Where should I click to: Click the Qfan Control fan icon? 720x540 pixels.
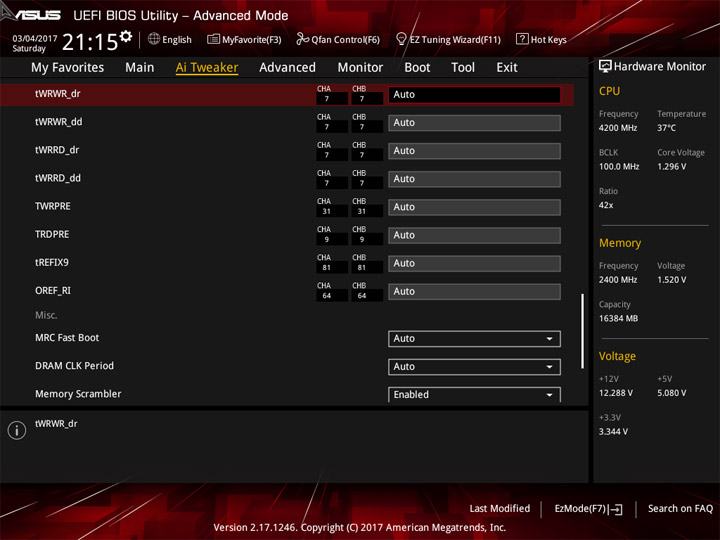(x=303, y=39)
